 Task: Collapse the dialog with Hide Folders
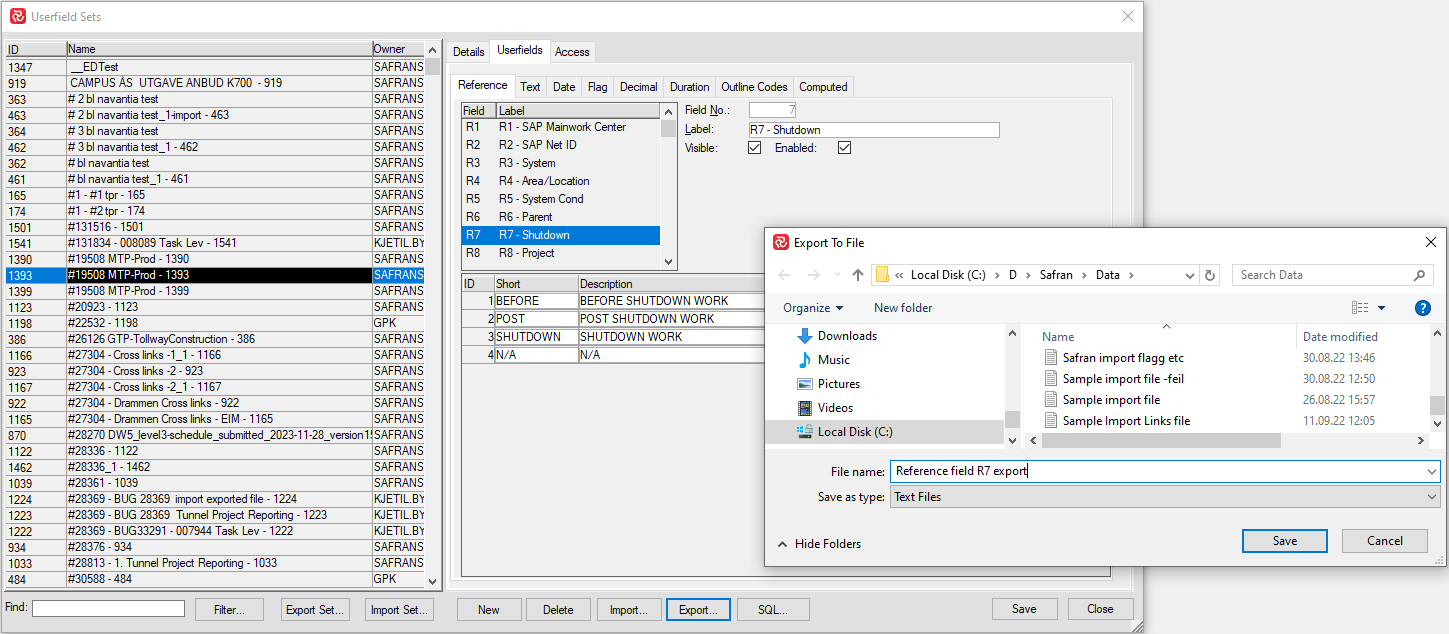pyautogui.click(x=819, y=544)
